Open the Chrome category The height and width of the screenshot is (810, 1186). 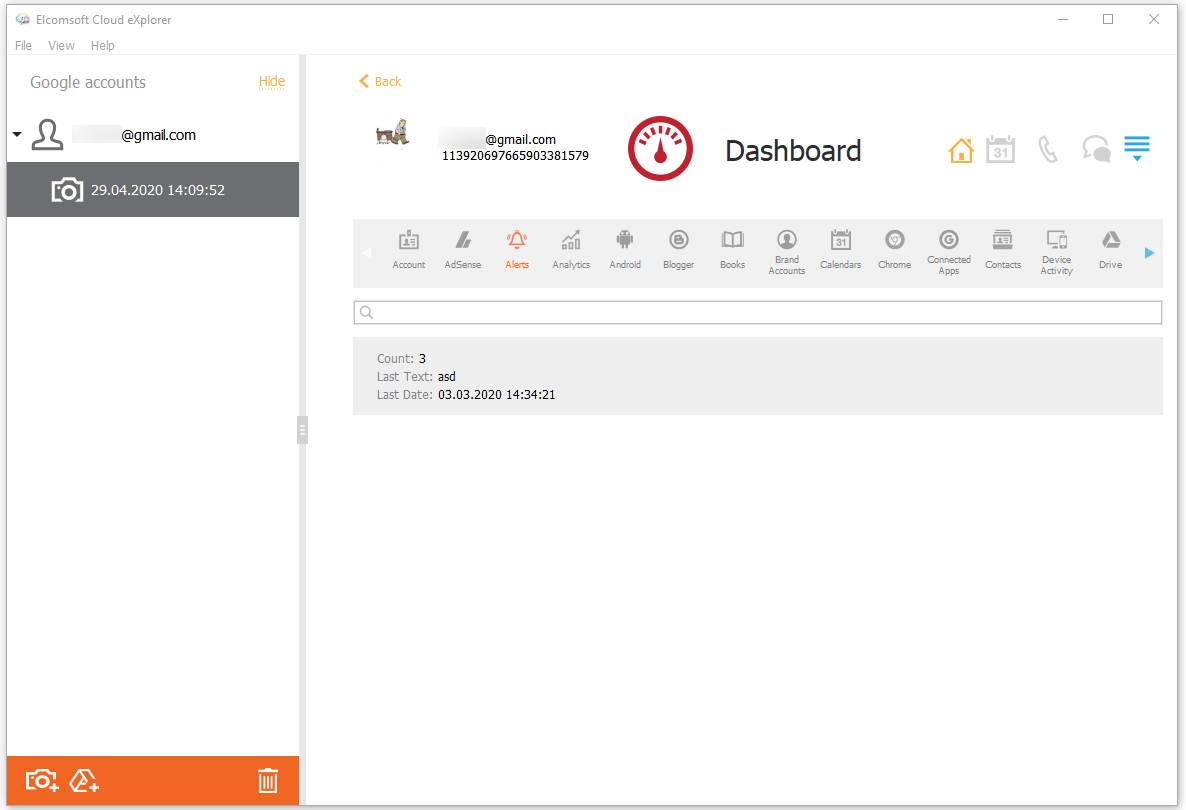[894, 250]
